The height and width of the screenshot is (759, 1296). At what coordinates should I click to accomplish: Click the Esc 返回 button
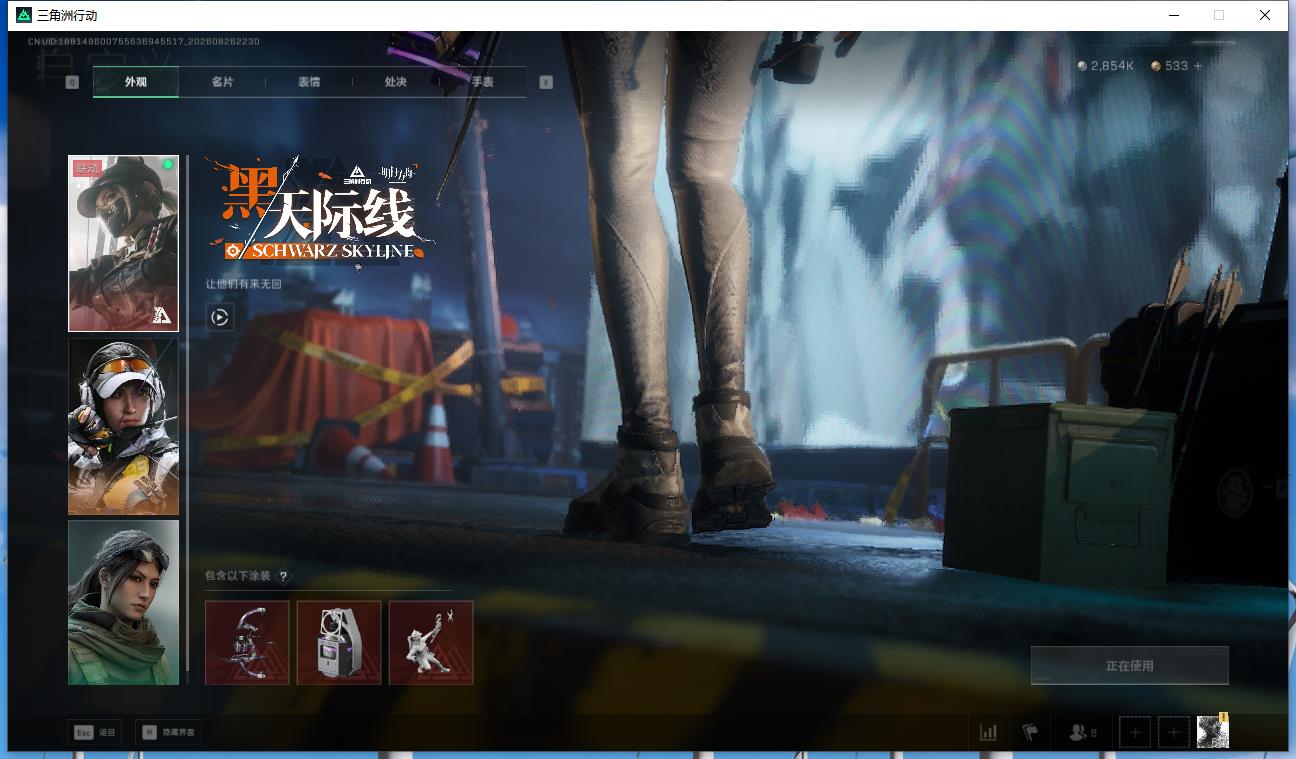point(95,732)
